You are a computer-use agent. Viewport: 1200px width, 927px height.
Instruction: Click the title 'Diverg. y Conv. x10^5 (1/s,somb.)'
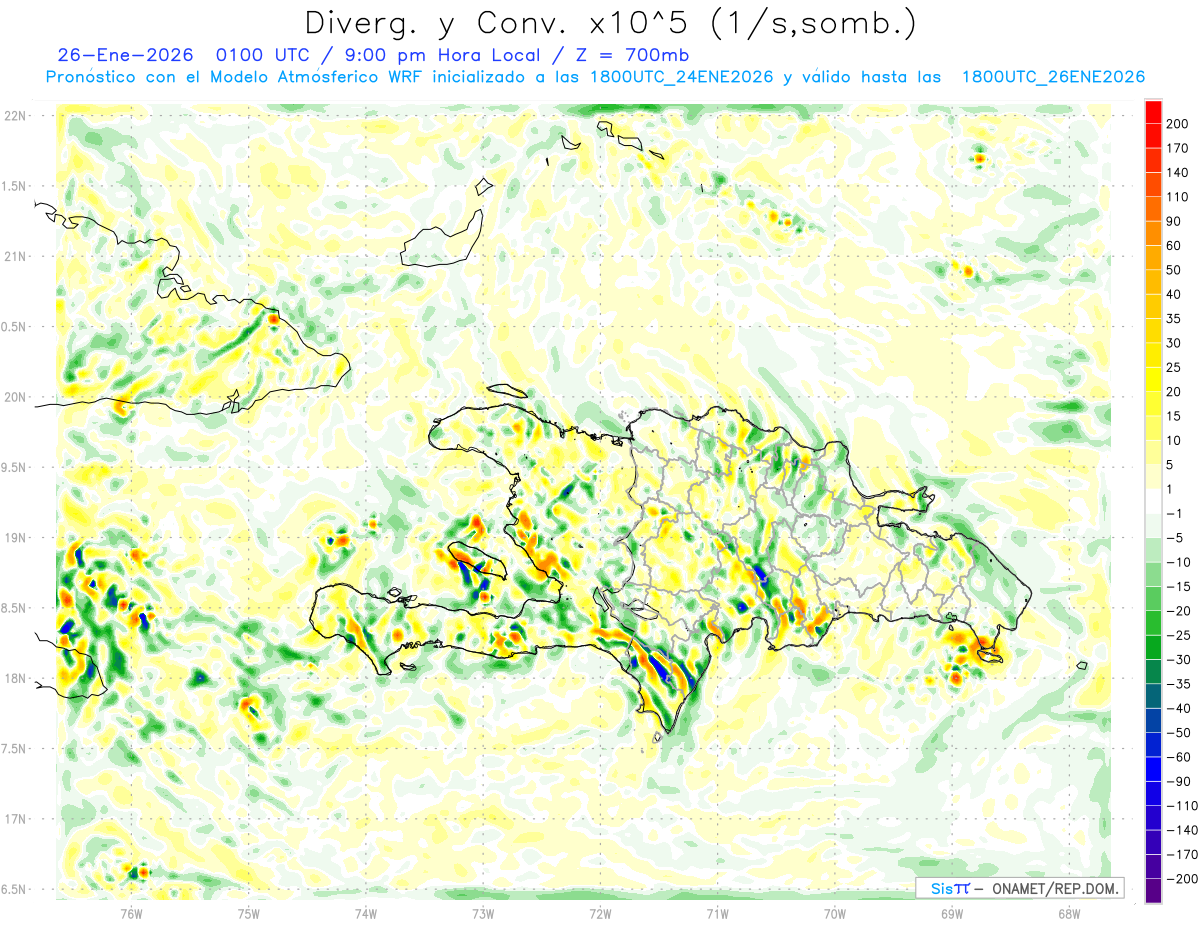610,23
